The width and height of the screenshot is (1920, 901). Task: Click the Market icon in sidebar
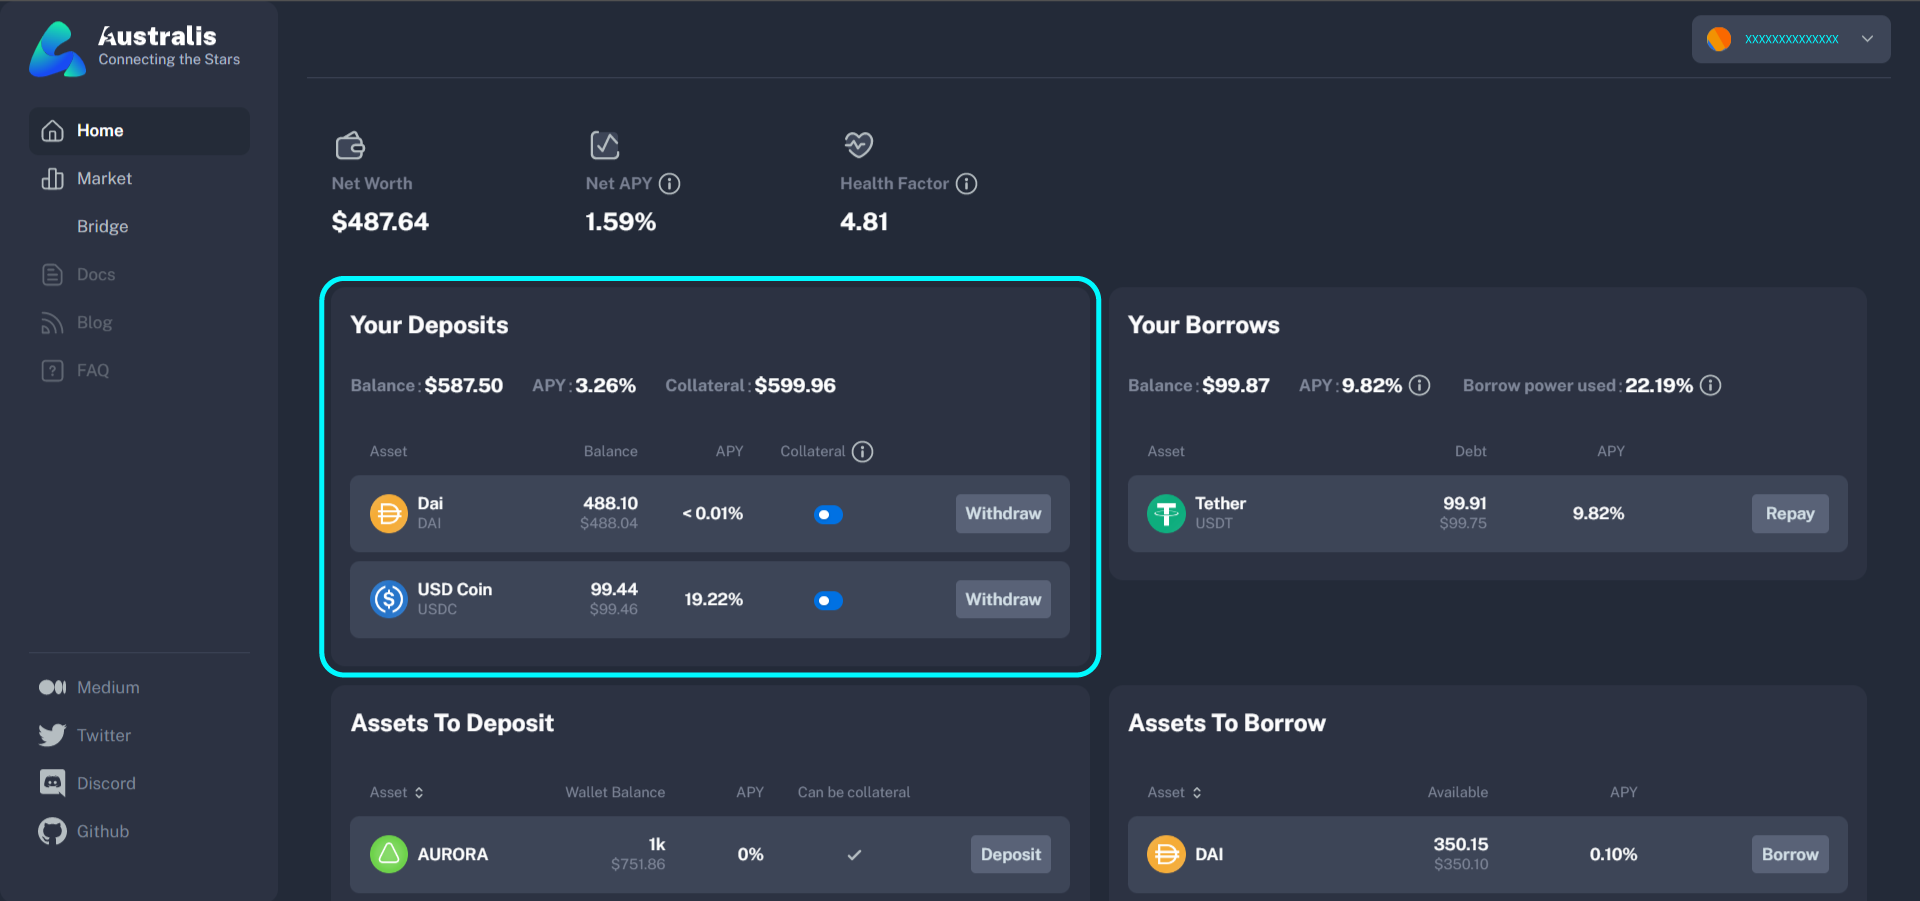[53, 179]
